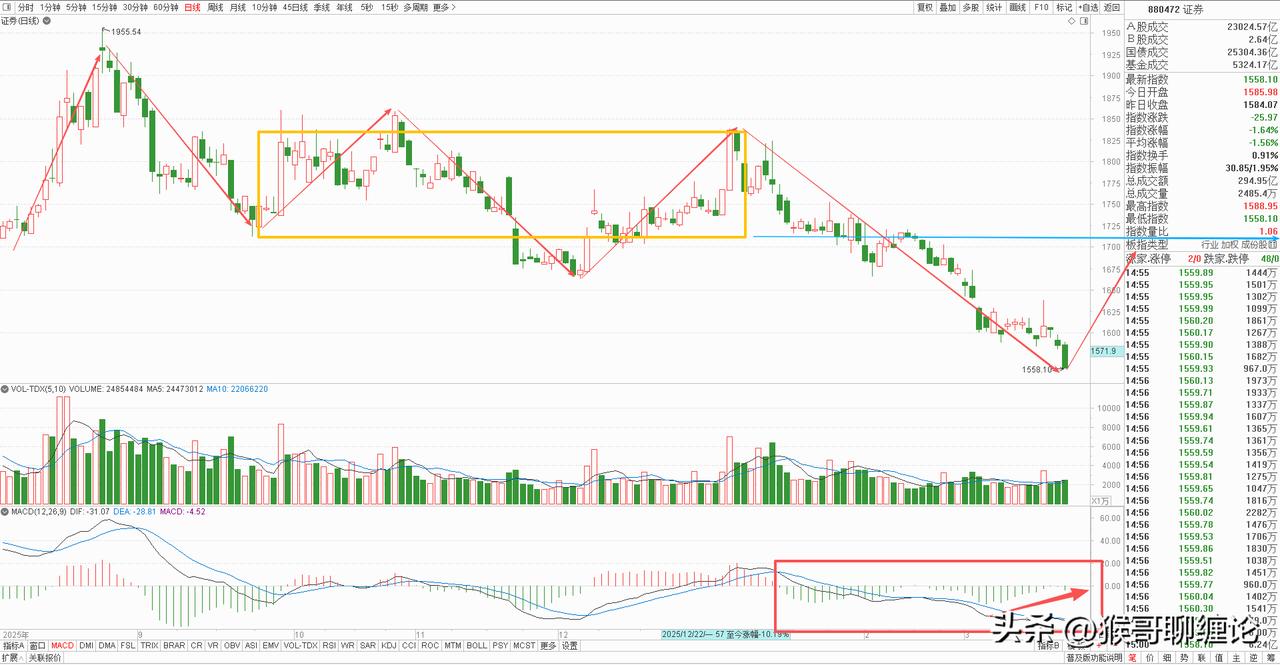This screenshot has height=665, width=1280.
Task: Select the 周线 weekly period
Action: pyautogui.click(x=215, y=7)
